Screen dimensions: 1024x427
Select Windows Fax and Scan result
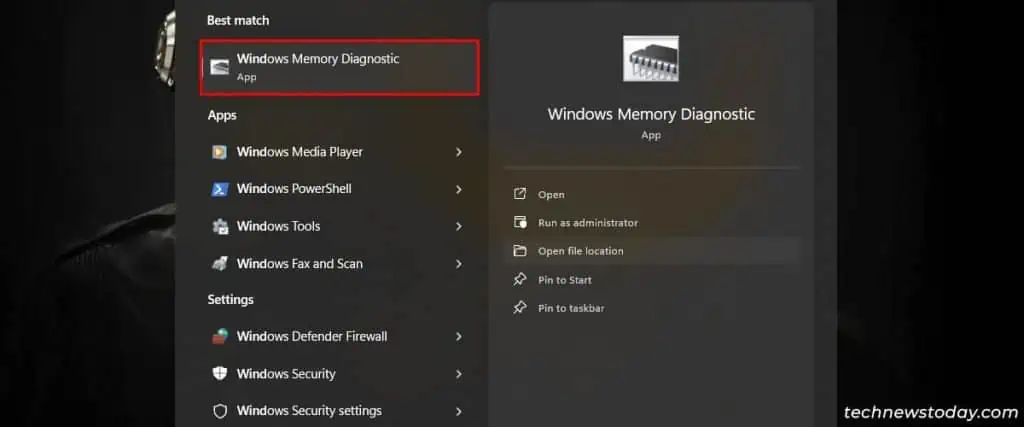(x=340, y=264)
